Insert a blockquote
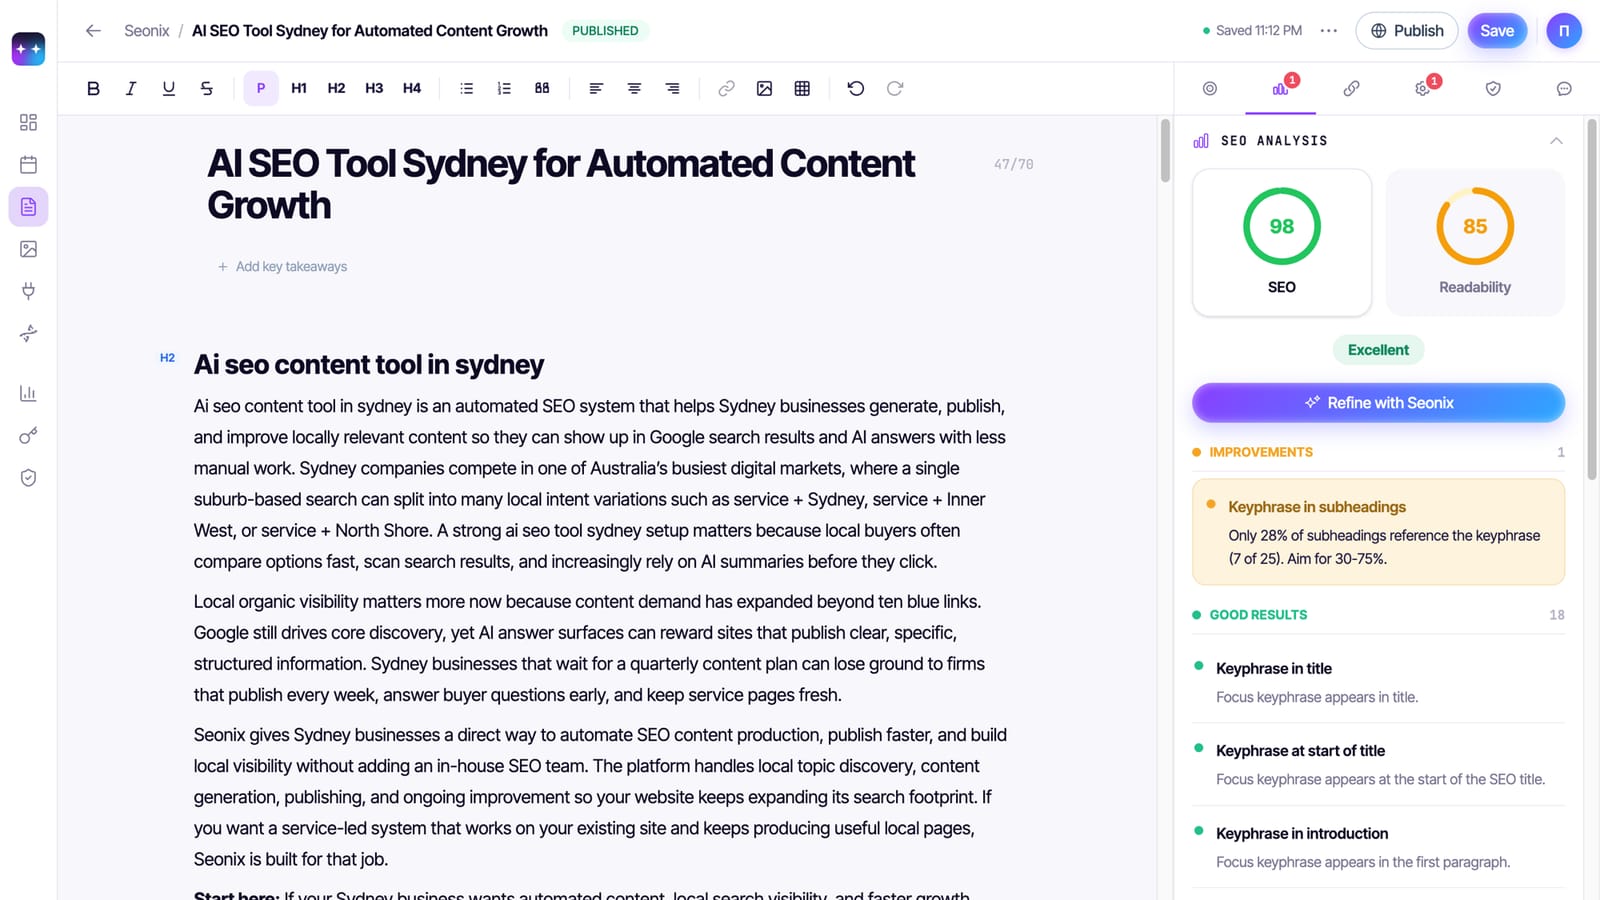 click(542, 88)
